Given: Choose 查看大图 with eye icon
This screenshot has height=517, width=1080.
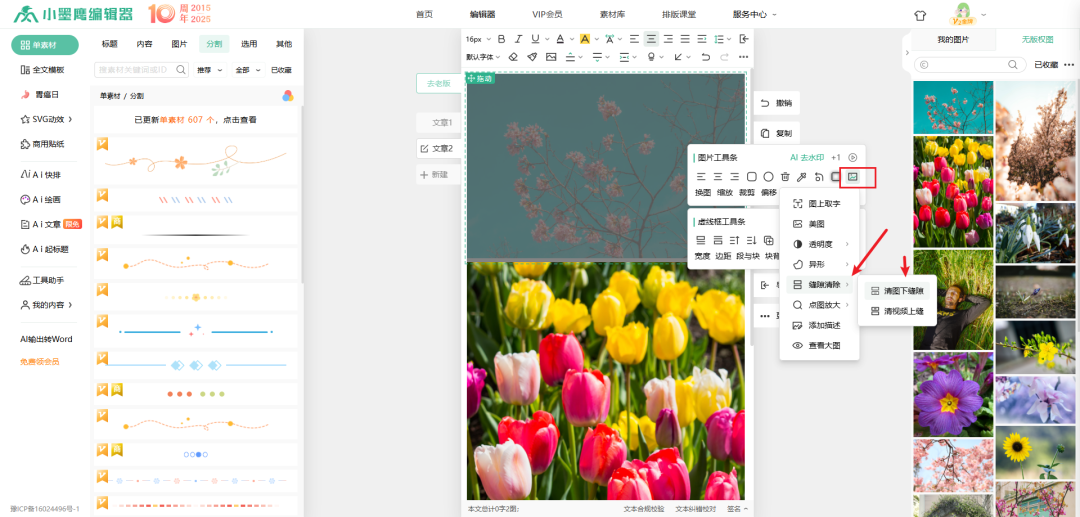Looking at the screenshot, I should (819, 346).
